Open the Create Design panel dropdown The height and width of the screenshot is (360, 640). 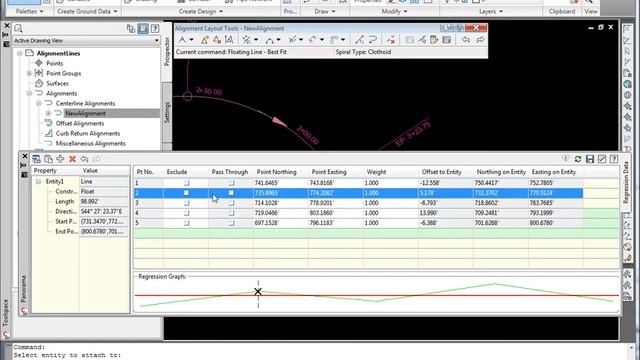pyautogui.click(x=200, y=11)
